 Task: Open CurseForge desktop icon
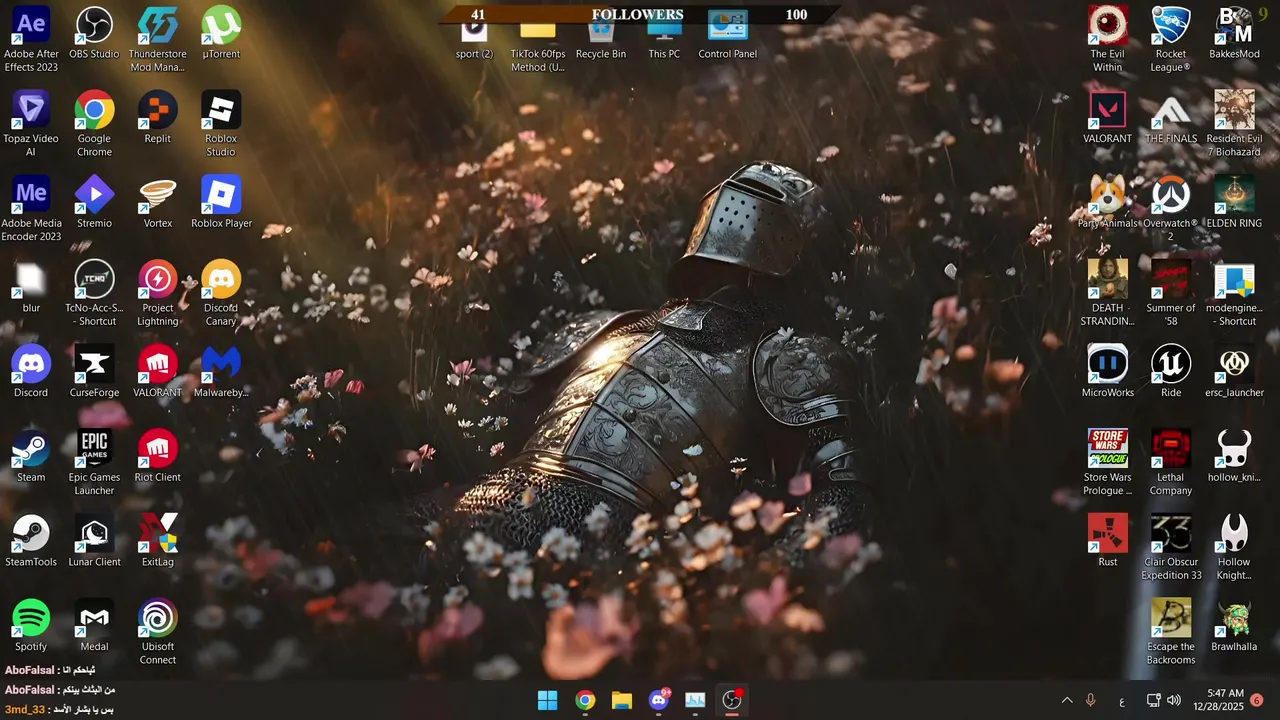94,372
